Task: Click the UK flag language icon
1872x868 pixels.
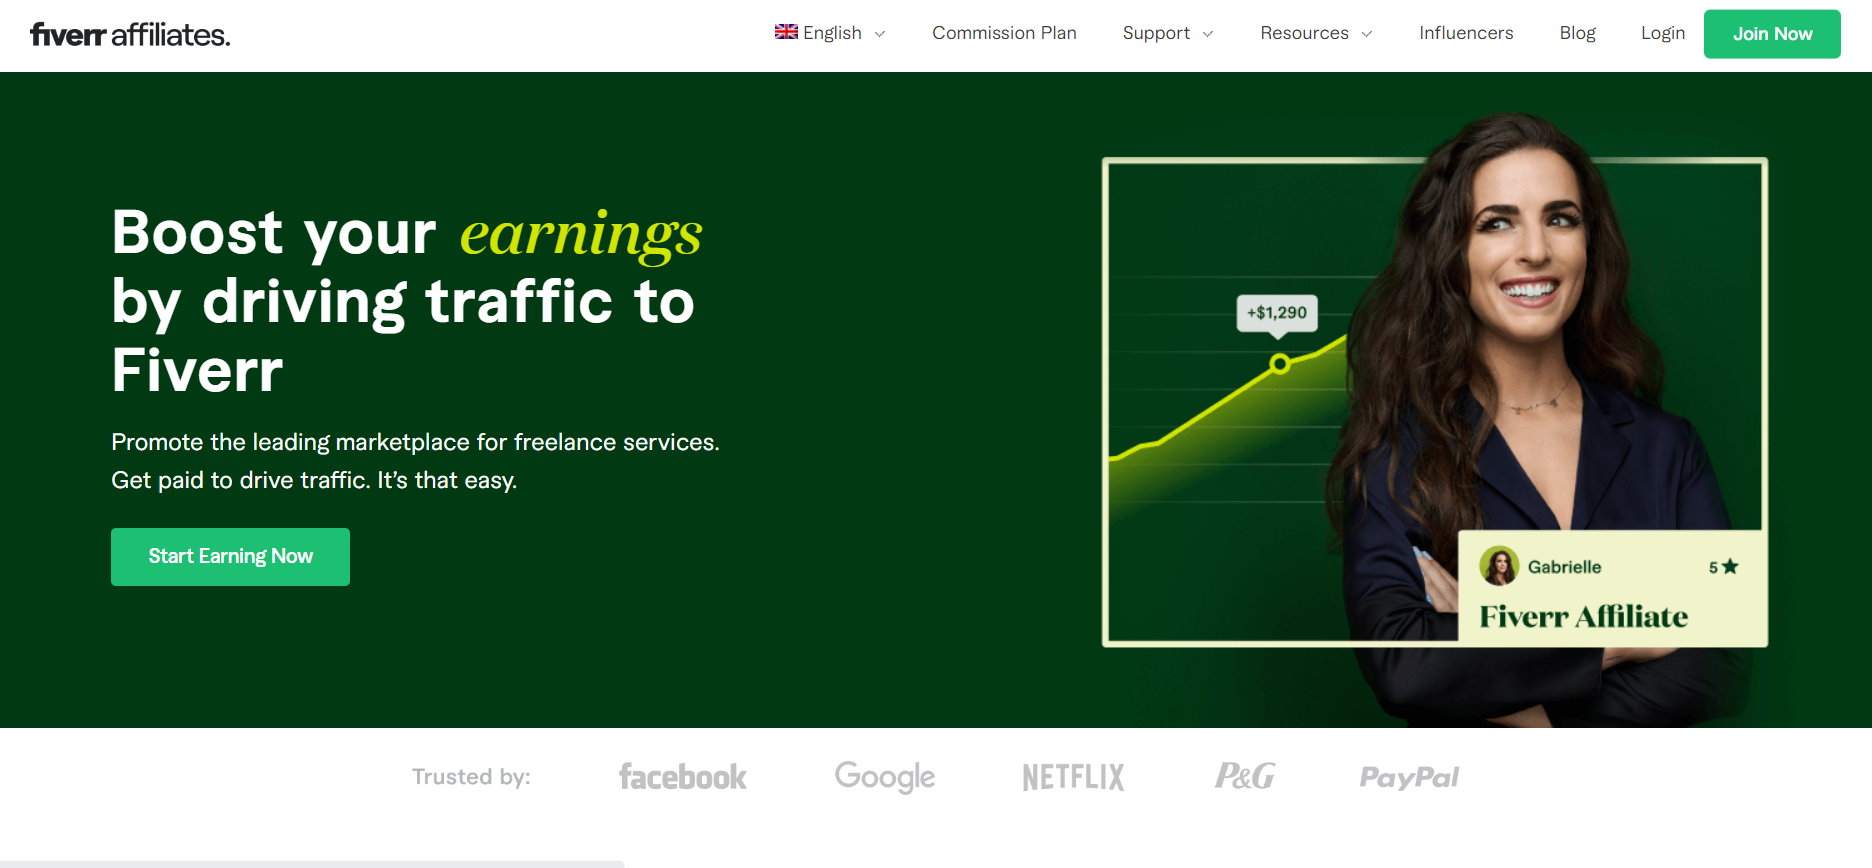Action: tap(786, 32)
